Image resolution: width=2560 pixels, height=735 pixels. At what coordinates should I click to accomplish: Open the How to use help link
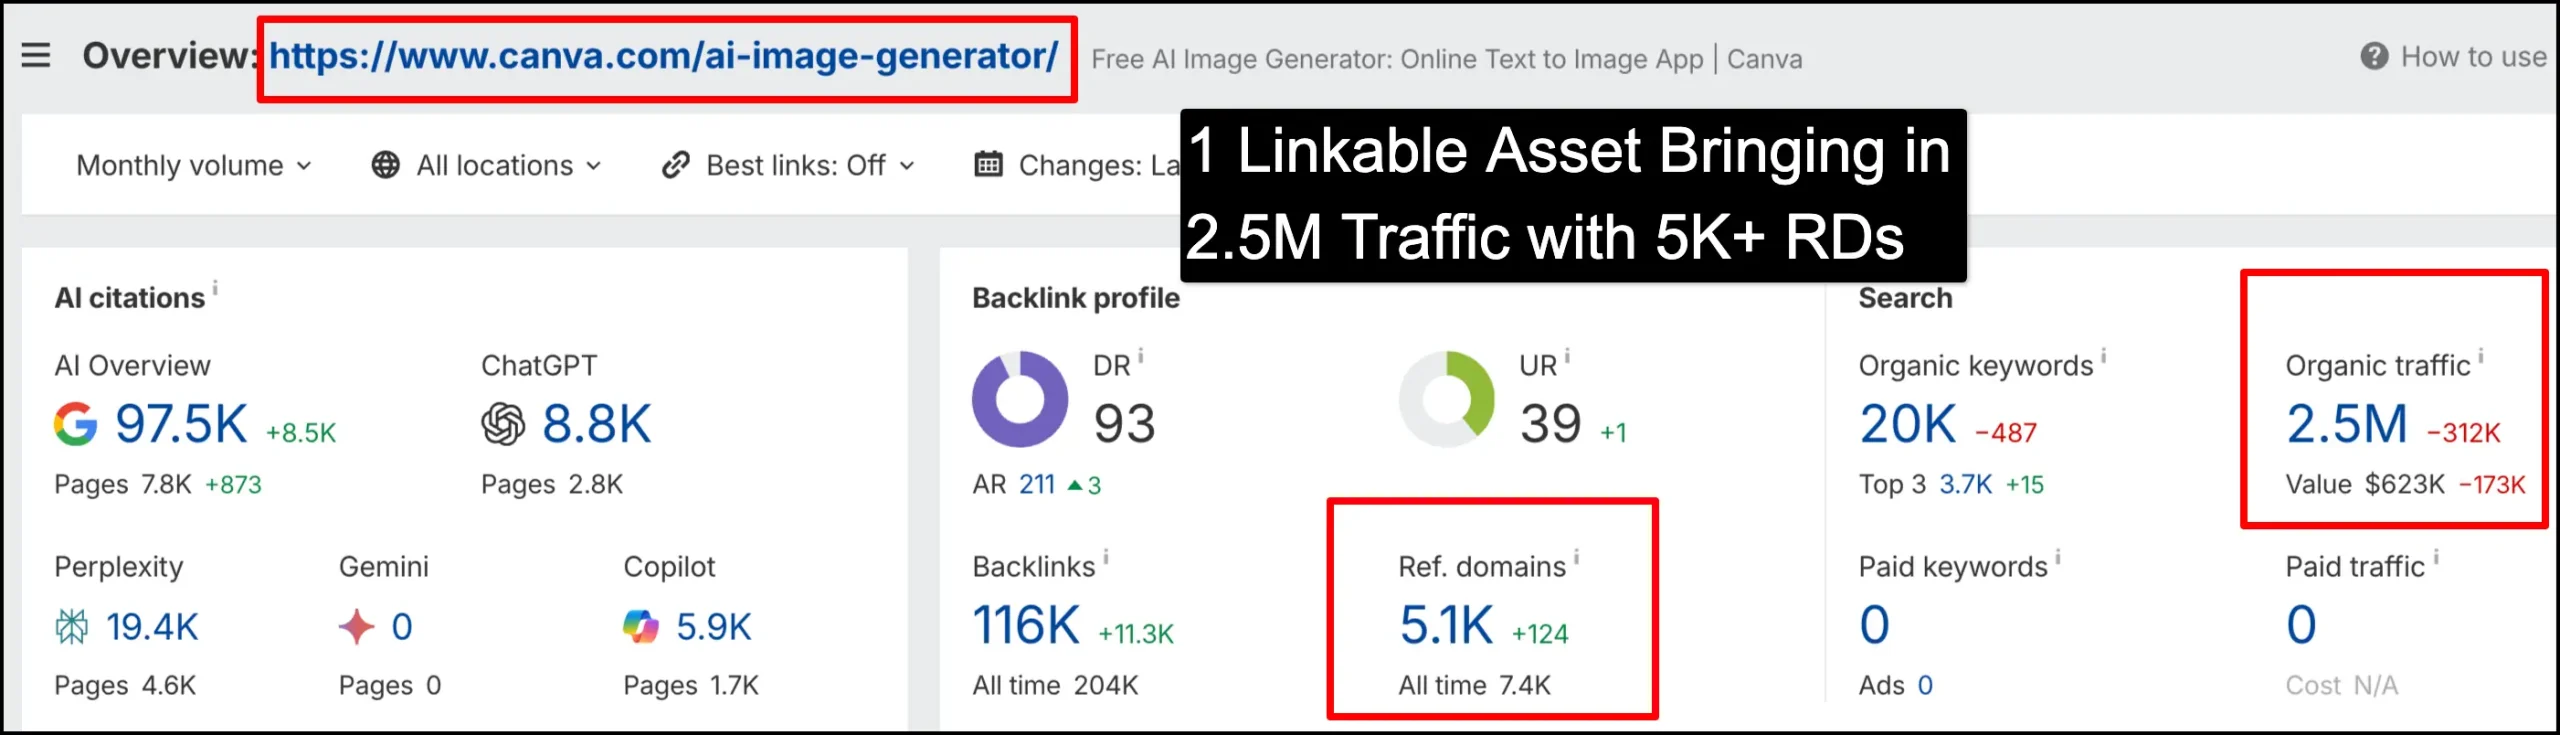[2473, 57]
